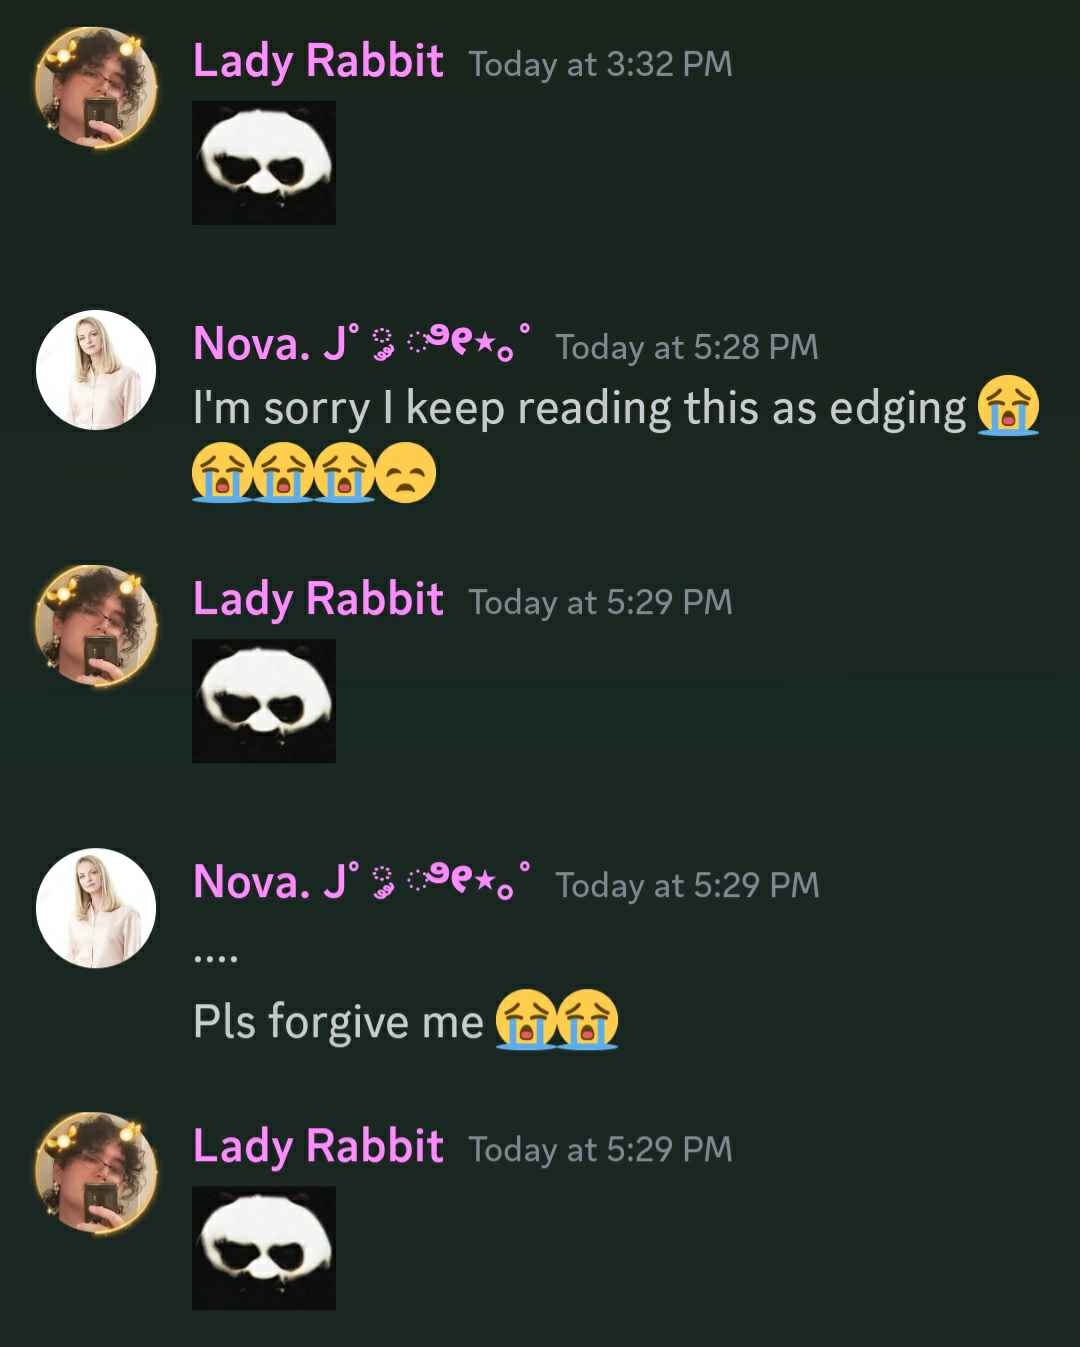Click the 'Today at 3:32 PM' timestamp
The height and width of the screenshot is (1347, 1080).
pos(600,64)
